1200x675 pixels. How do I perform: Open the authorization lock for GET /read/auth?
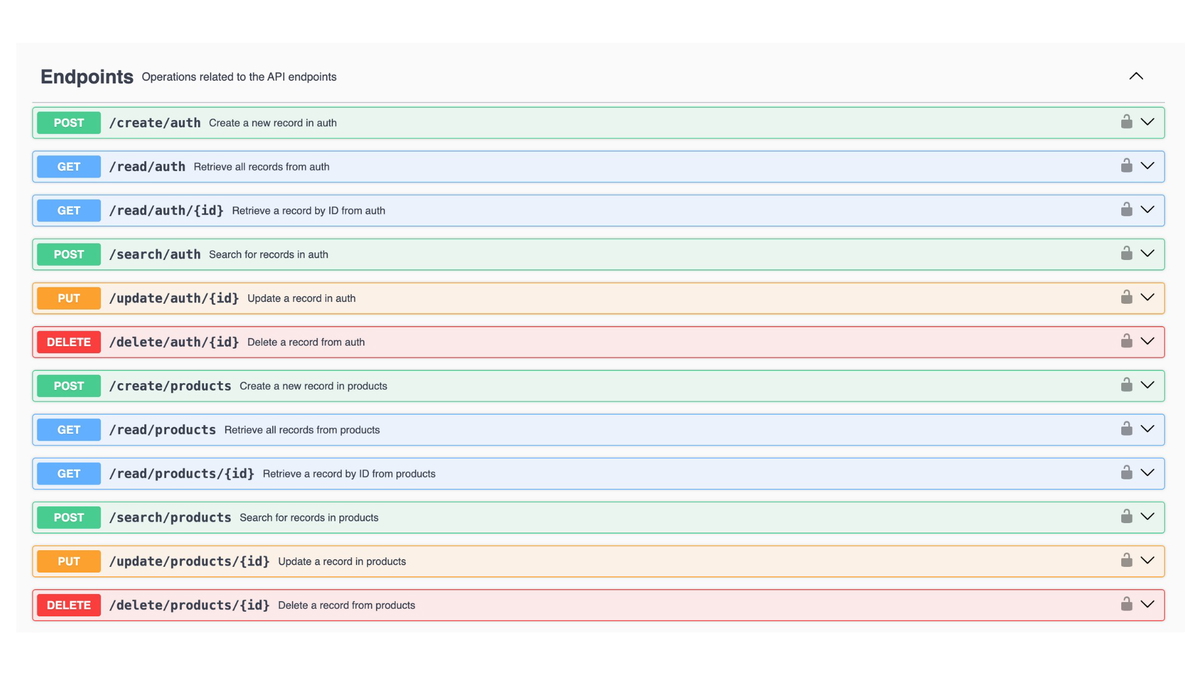click(x=1126, y=166)
